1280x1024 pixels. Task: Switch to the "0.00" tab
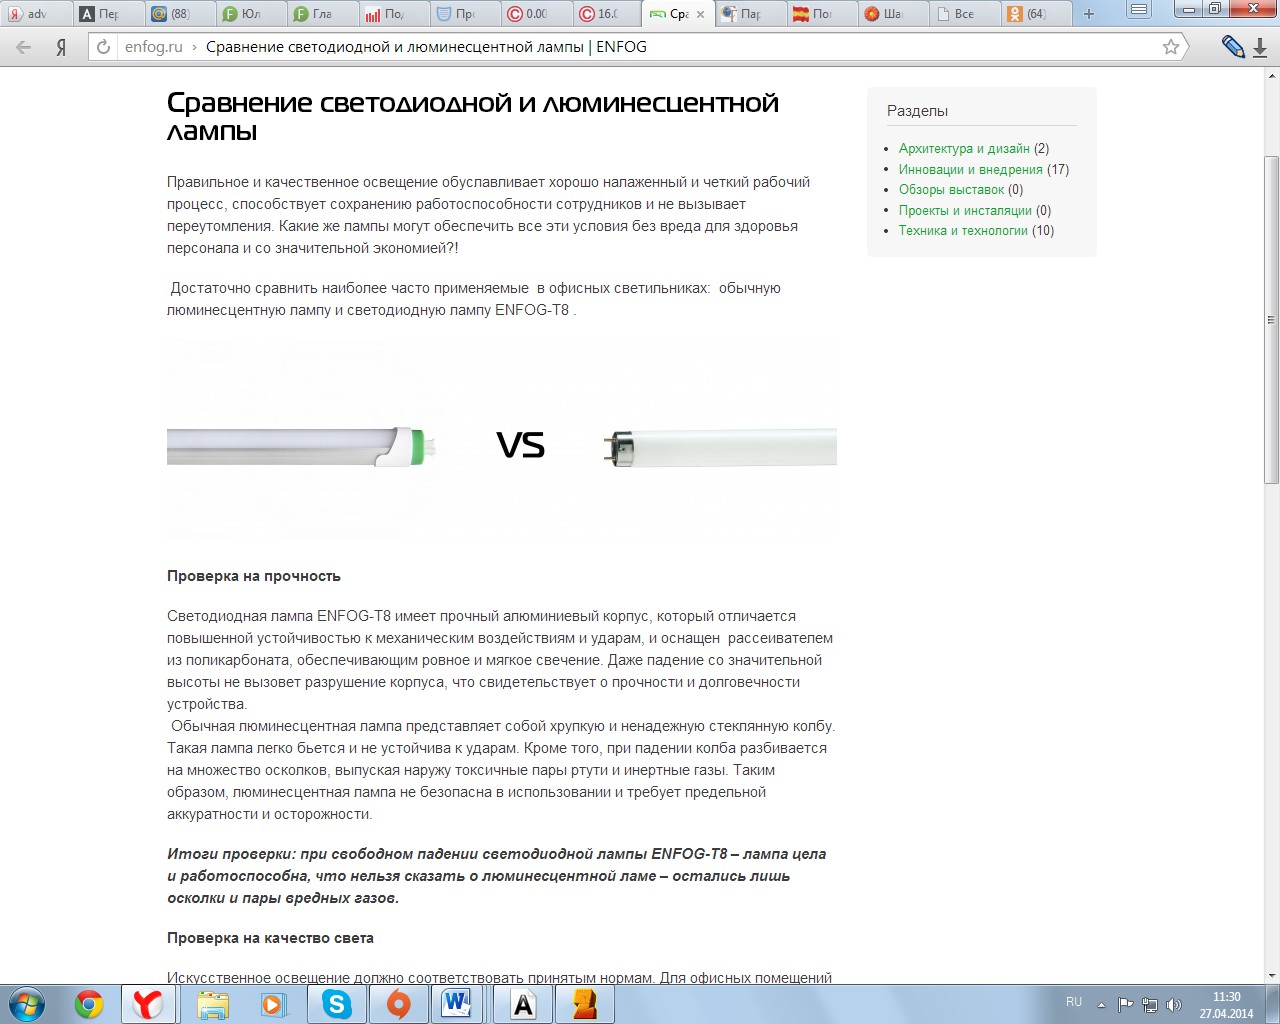click(535, 14)
